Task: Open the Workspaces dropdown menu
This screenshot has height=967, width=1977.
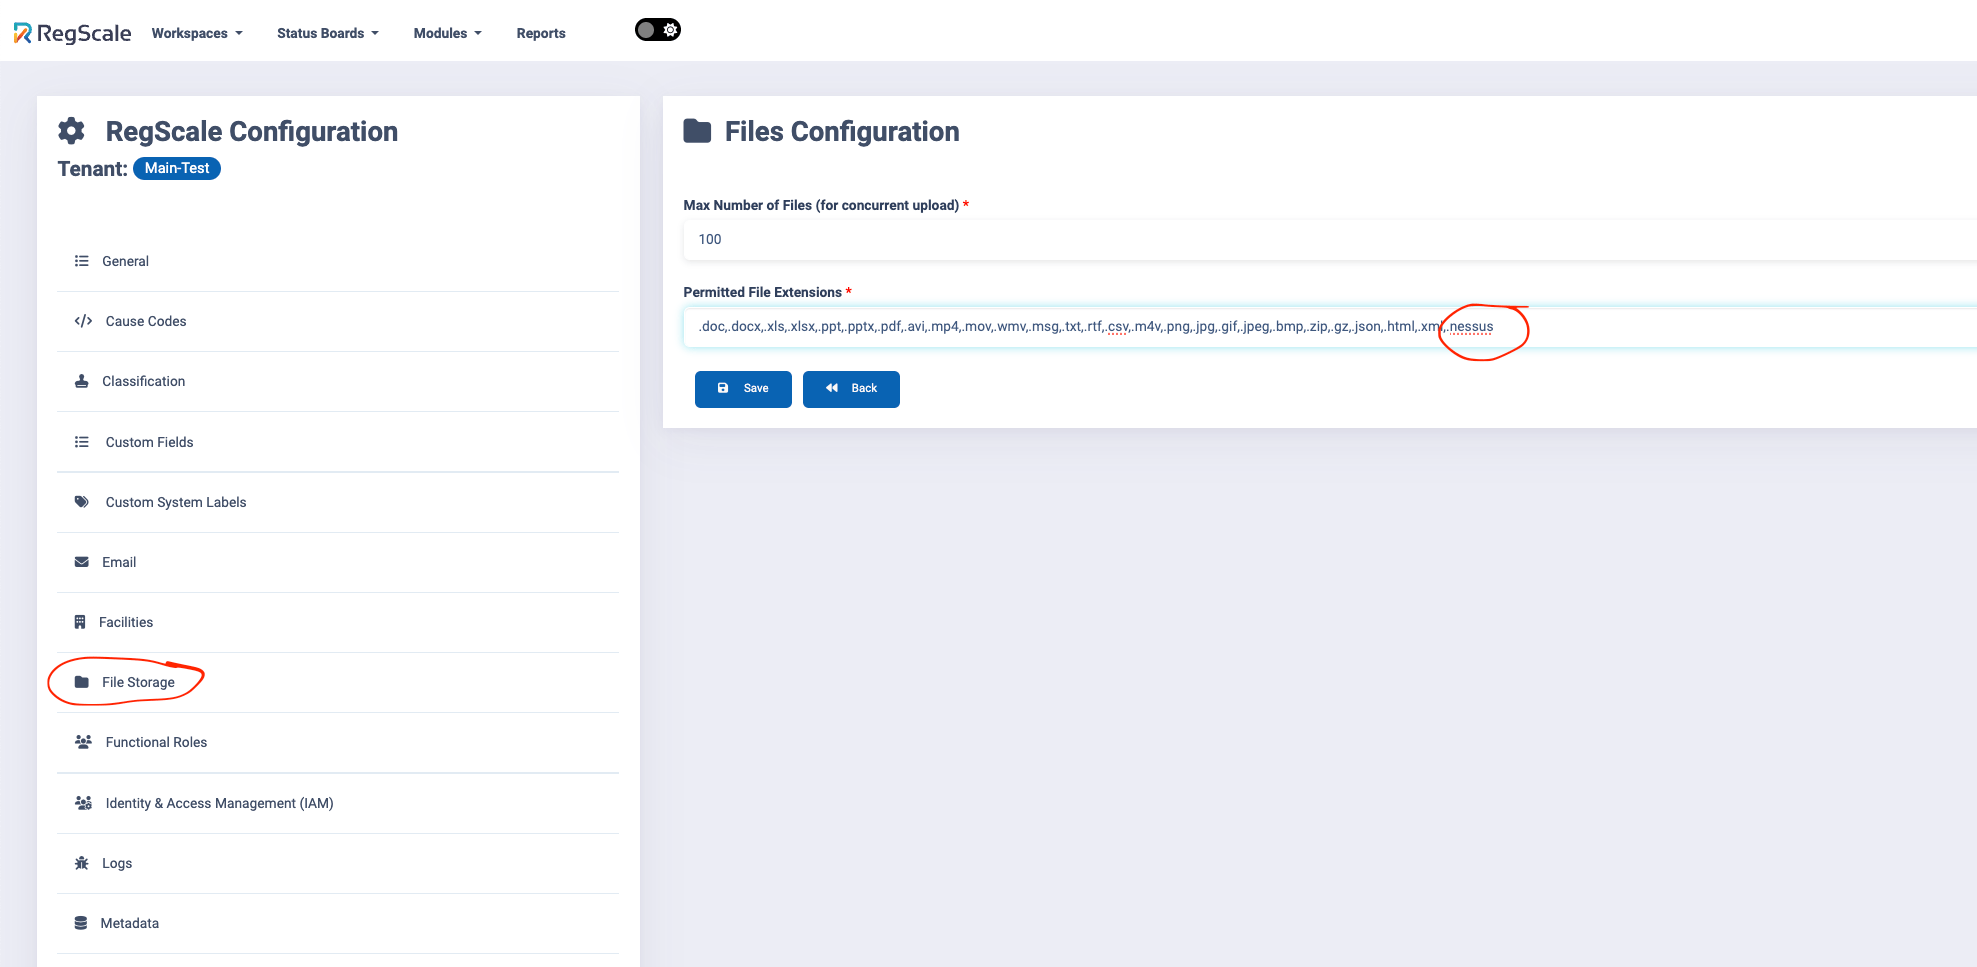Action: pyautogui.click(x=197, y=33)
